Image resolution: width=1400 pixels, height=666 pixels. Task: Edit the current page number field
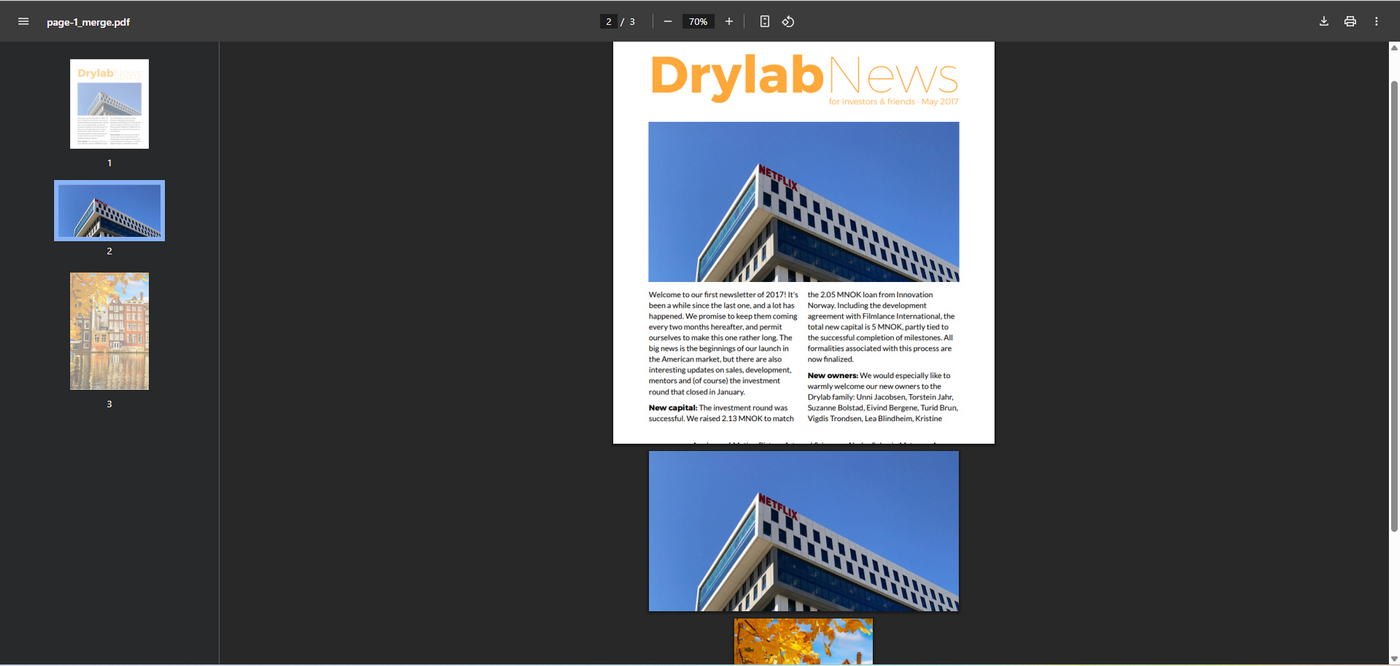(608, 21)
